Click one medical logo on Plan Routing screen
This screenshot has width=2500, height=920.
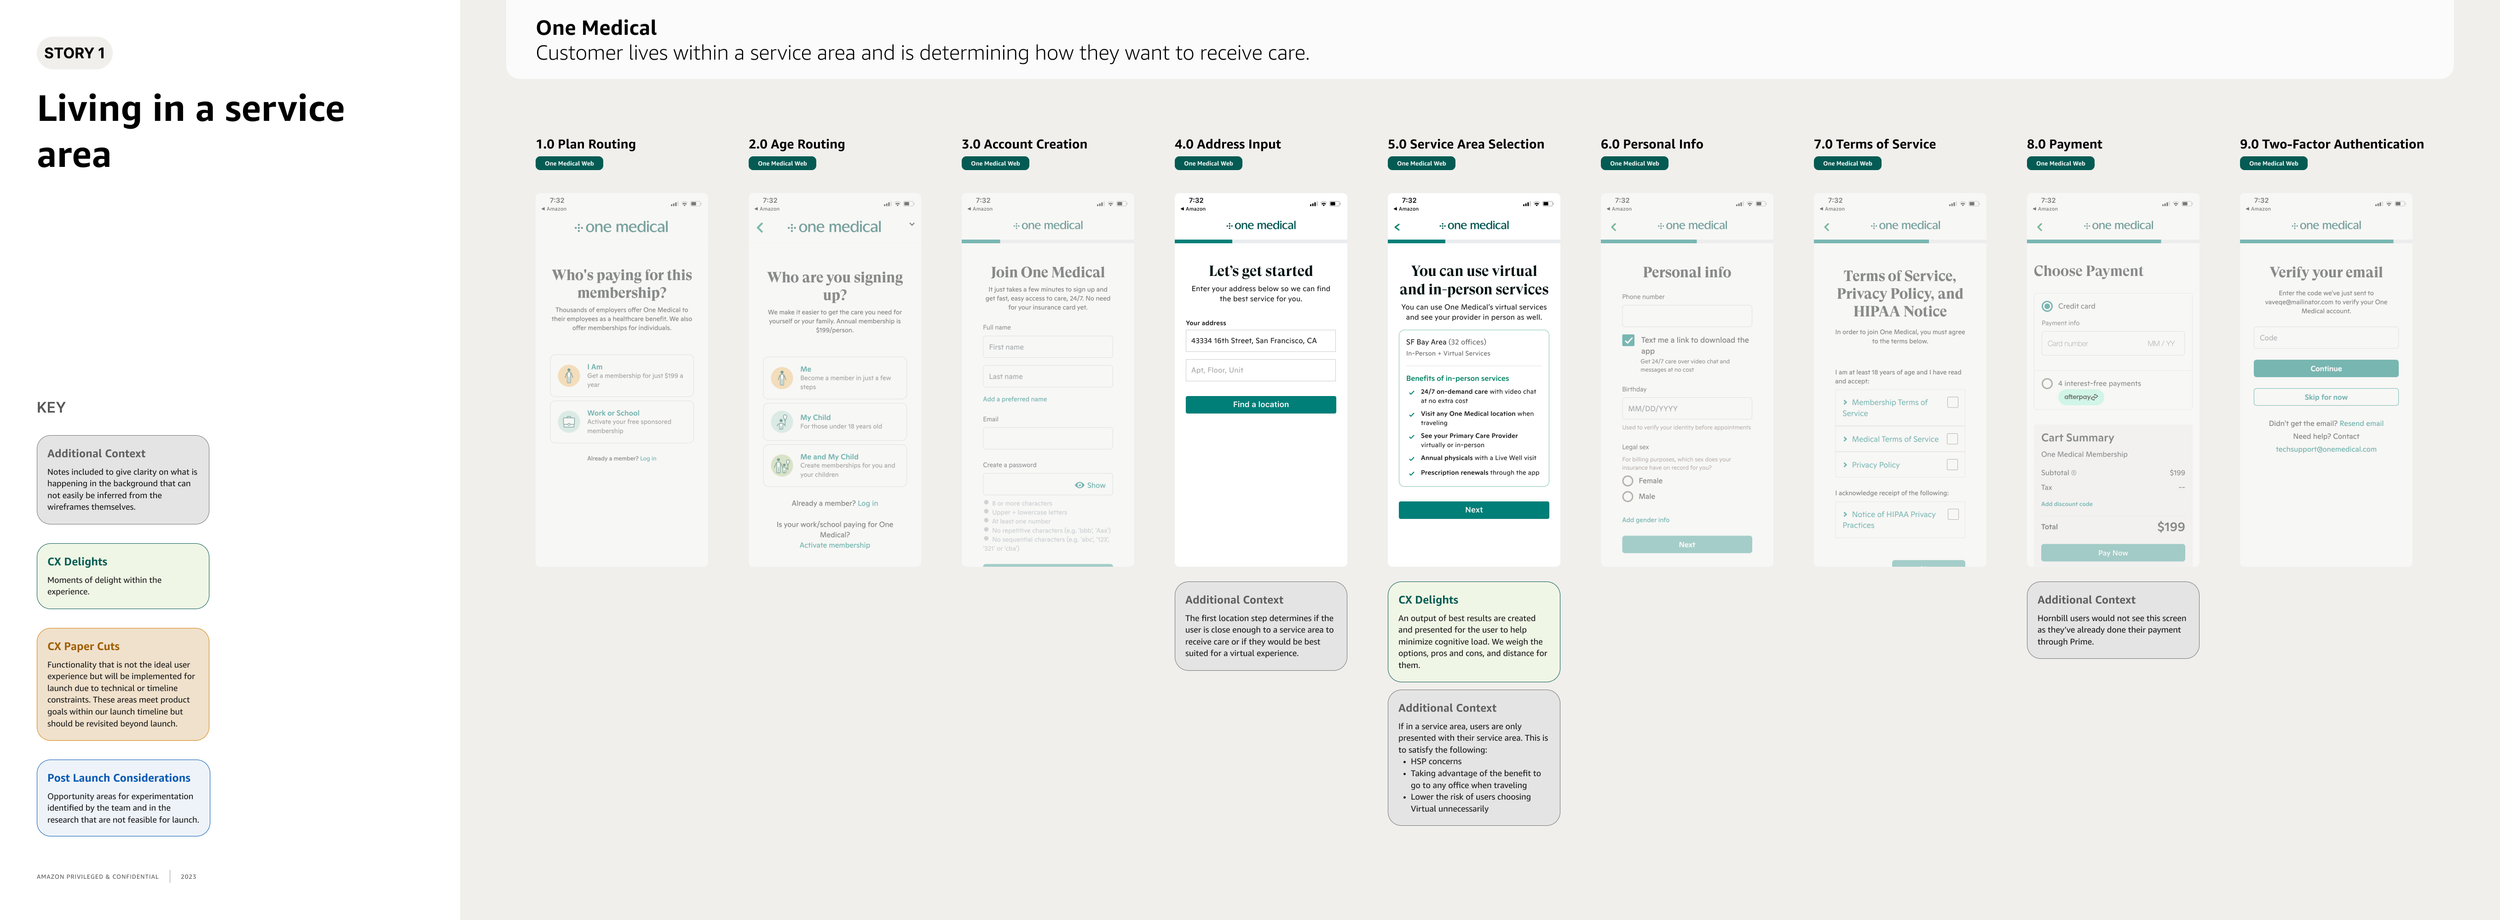tap(621, 227)
